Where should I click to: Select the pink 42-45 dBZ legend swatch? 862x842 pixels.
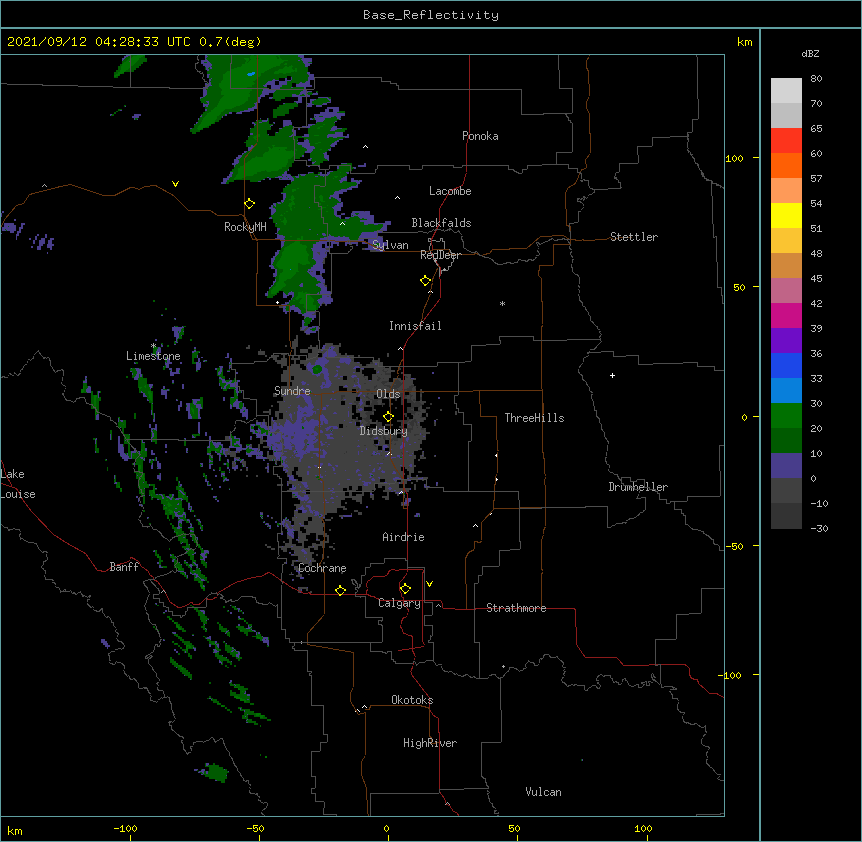click(786, 291)
